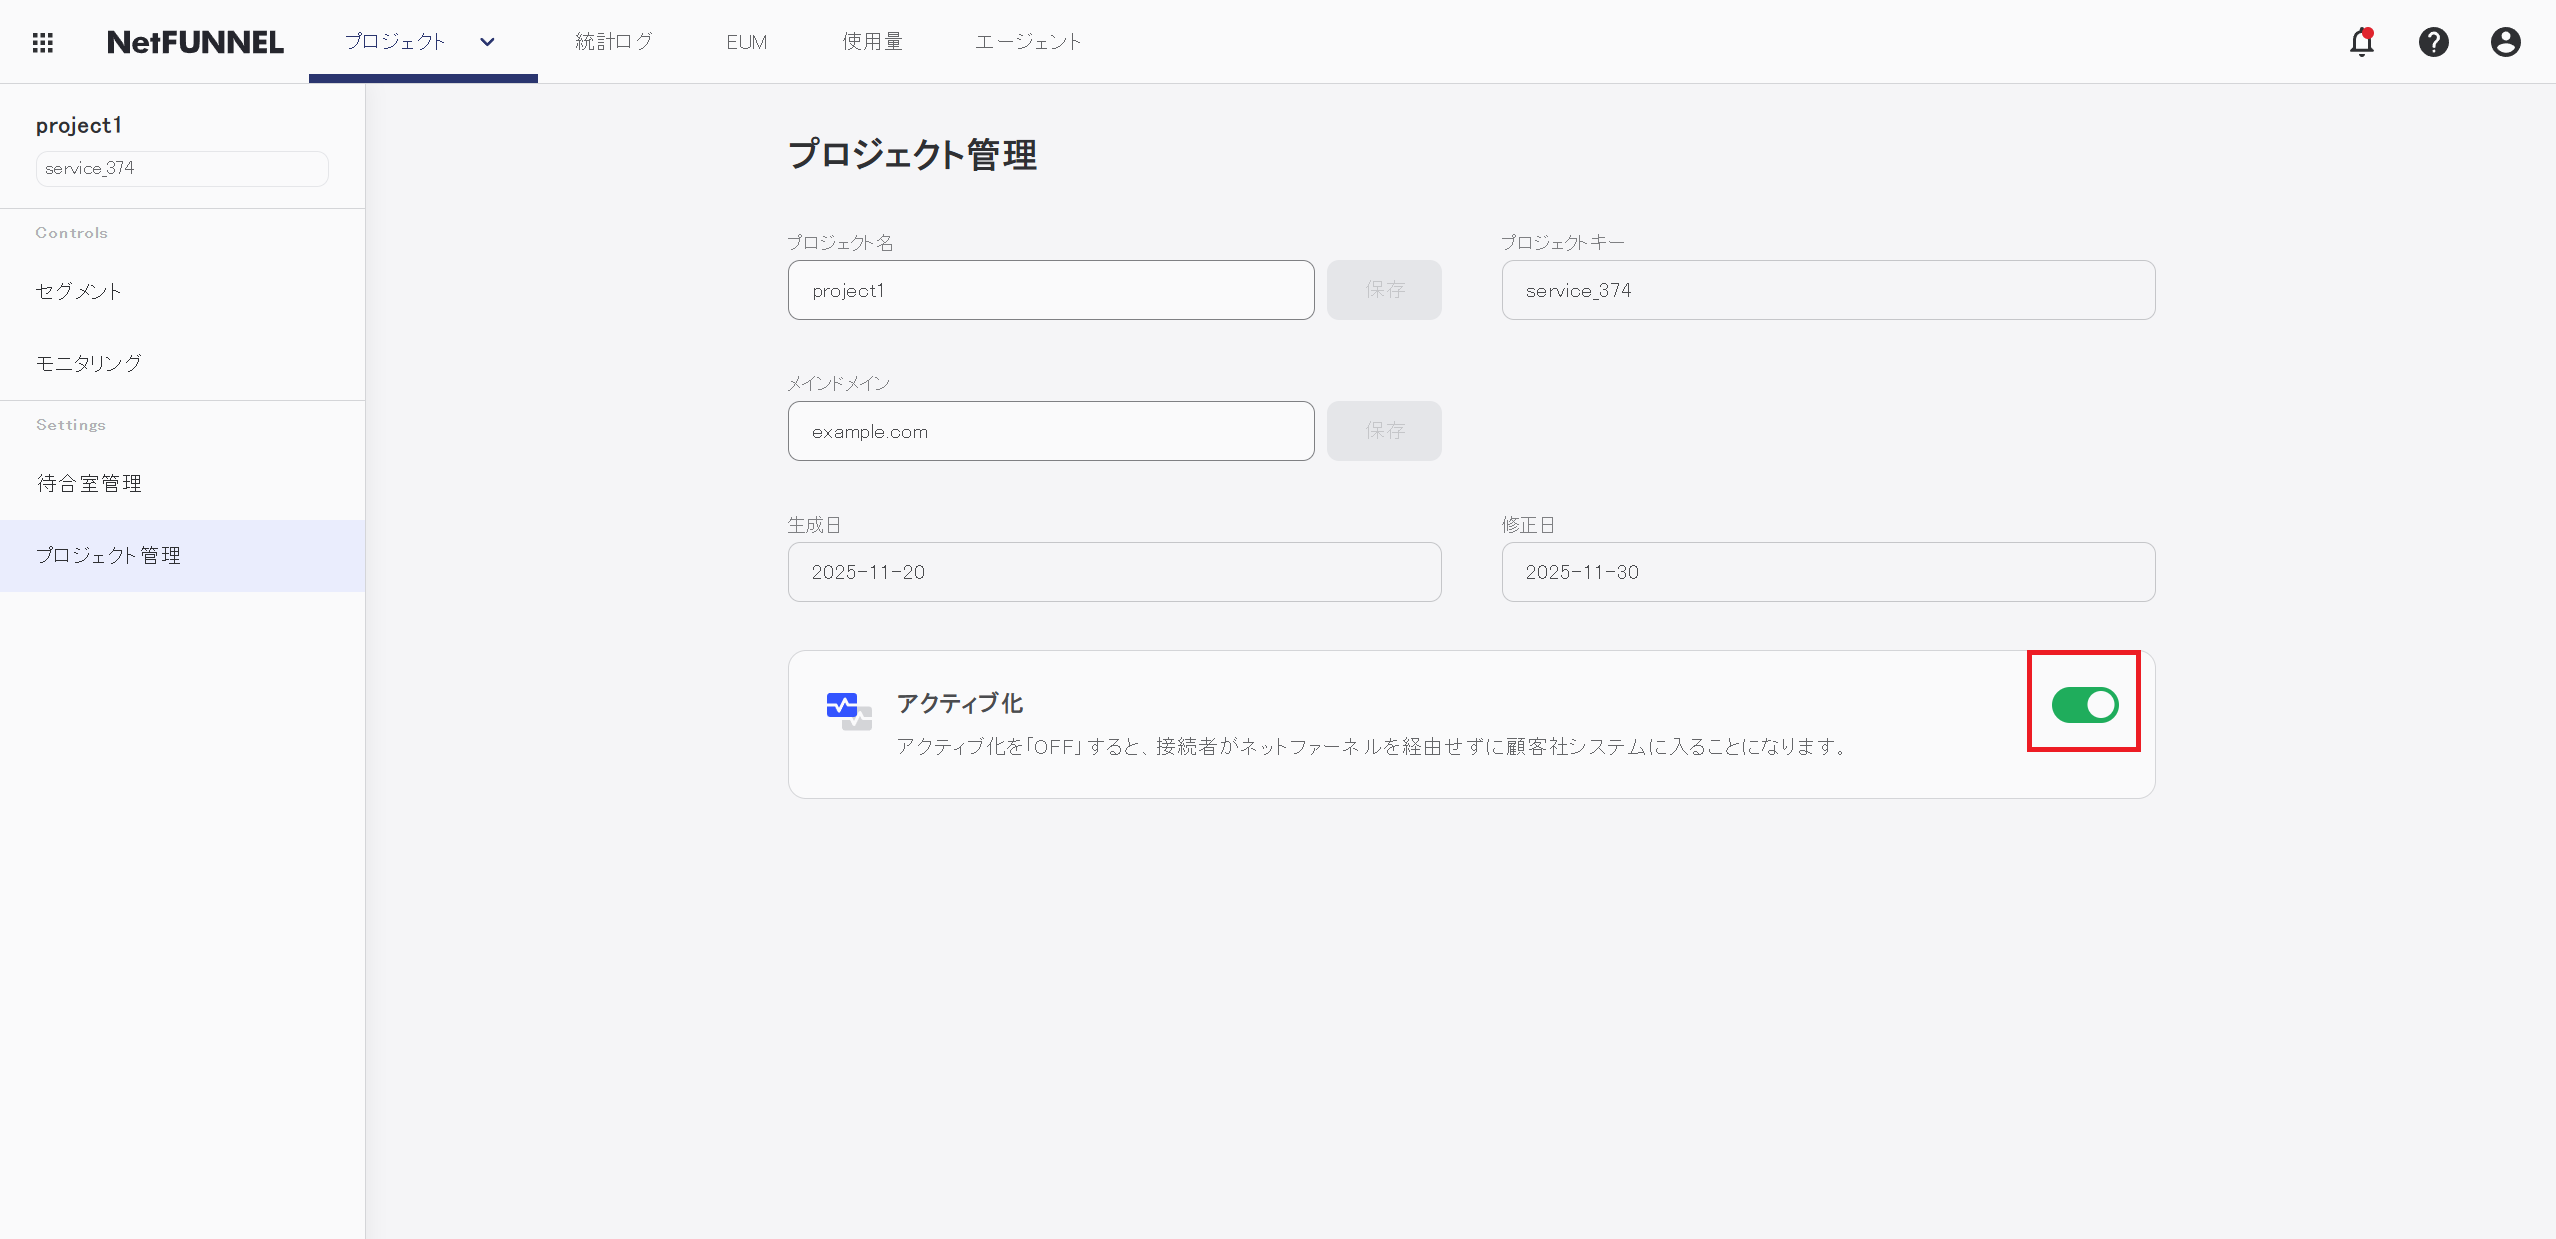The width and height of the screenshot is (2556, 1239).
Task: Open the service_374 selector in sidebar
Action: 181,168
